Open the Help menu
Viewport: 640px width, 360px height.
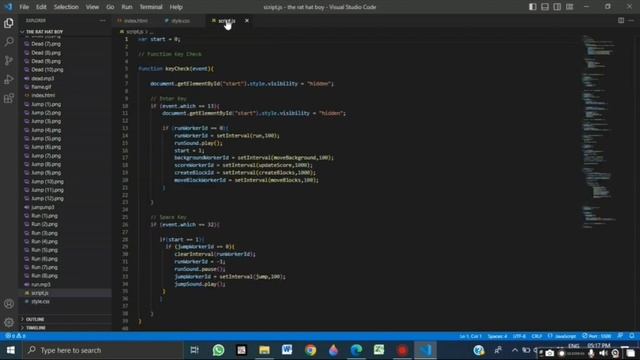point(176,7)
